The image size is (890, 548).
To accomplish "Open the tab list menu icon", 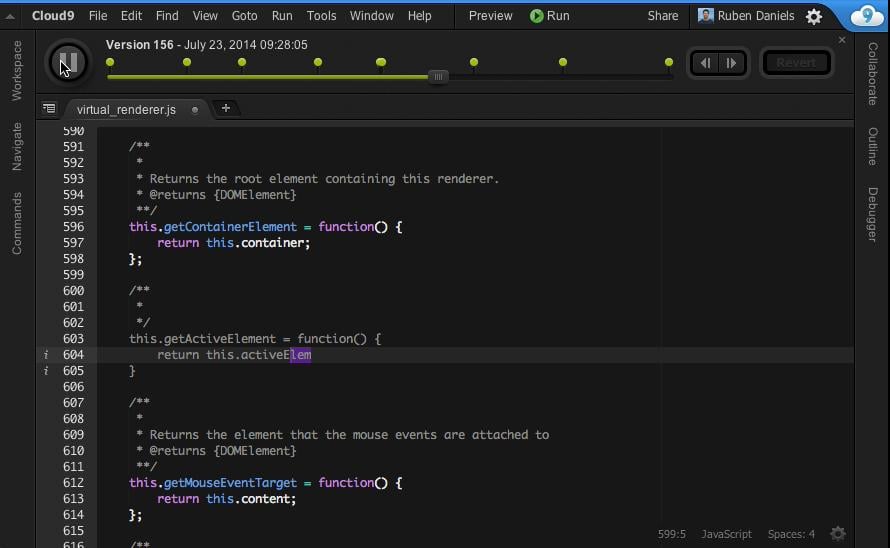I will pyautogui.click(x=49, y=108).
